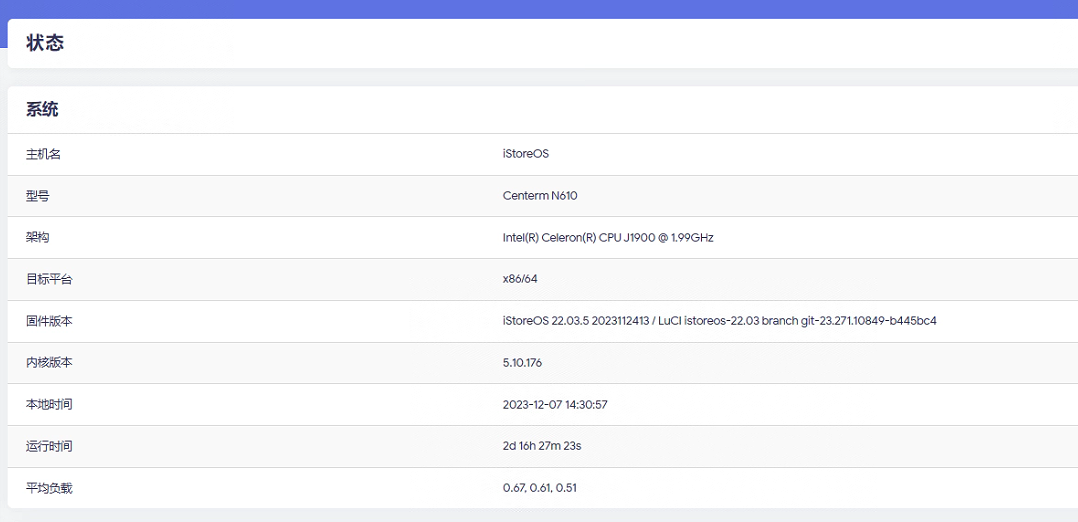Click the x86/64 platform value

coord(520,279)
